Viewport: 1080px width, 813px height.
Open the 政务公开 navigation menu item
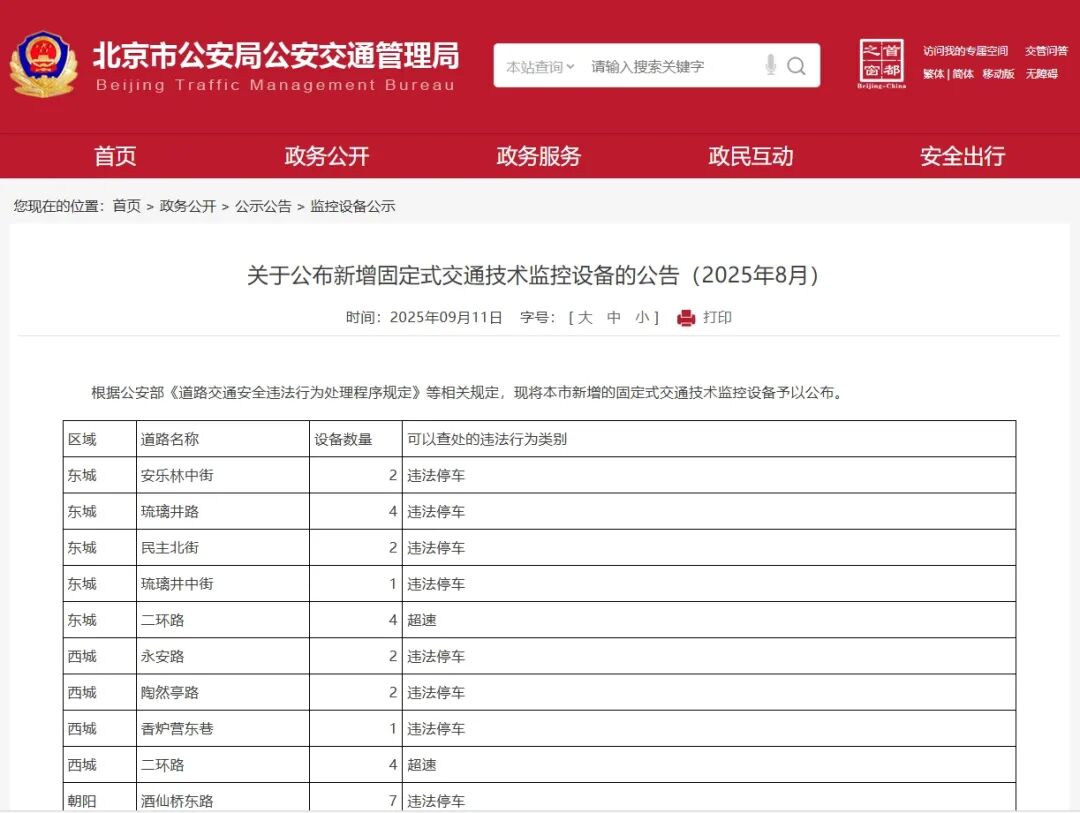(327, 156)
